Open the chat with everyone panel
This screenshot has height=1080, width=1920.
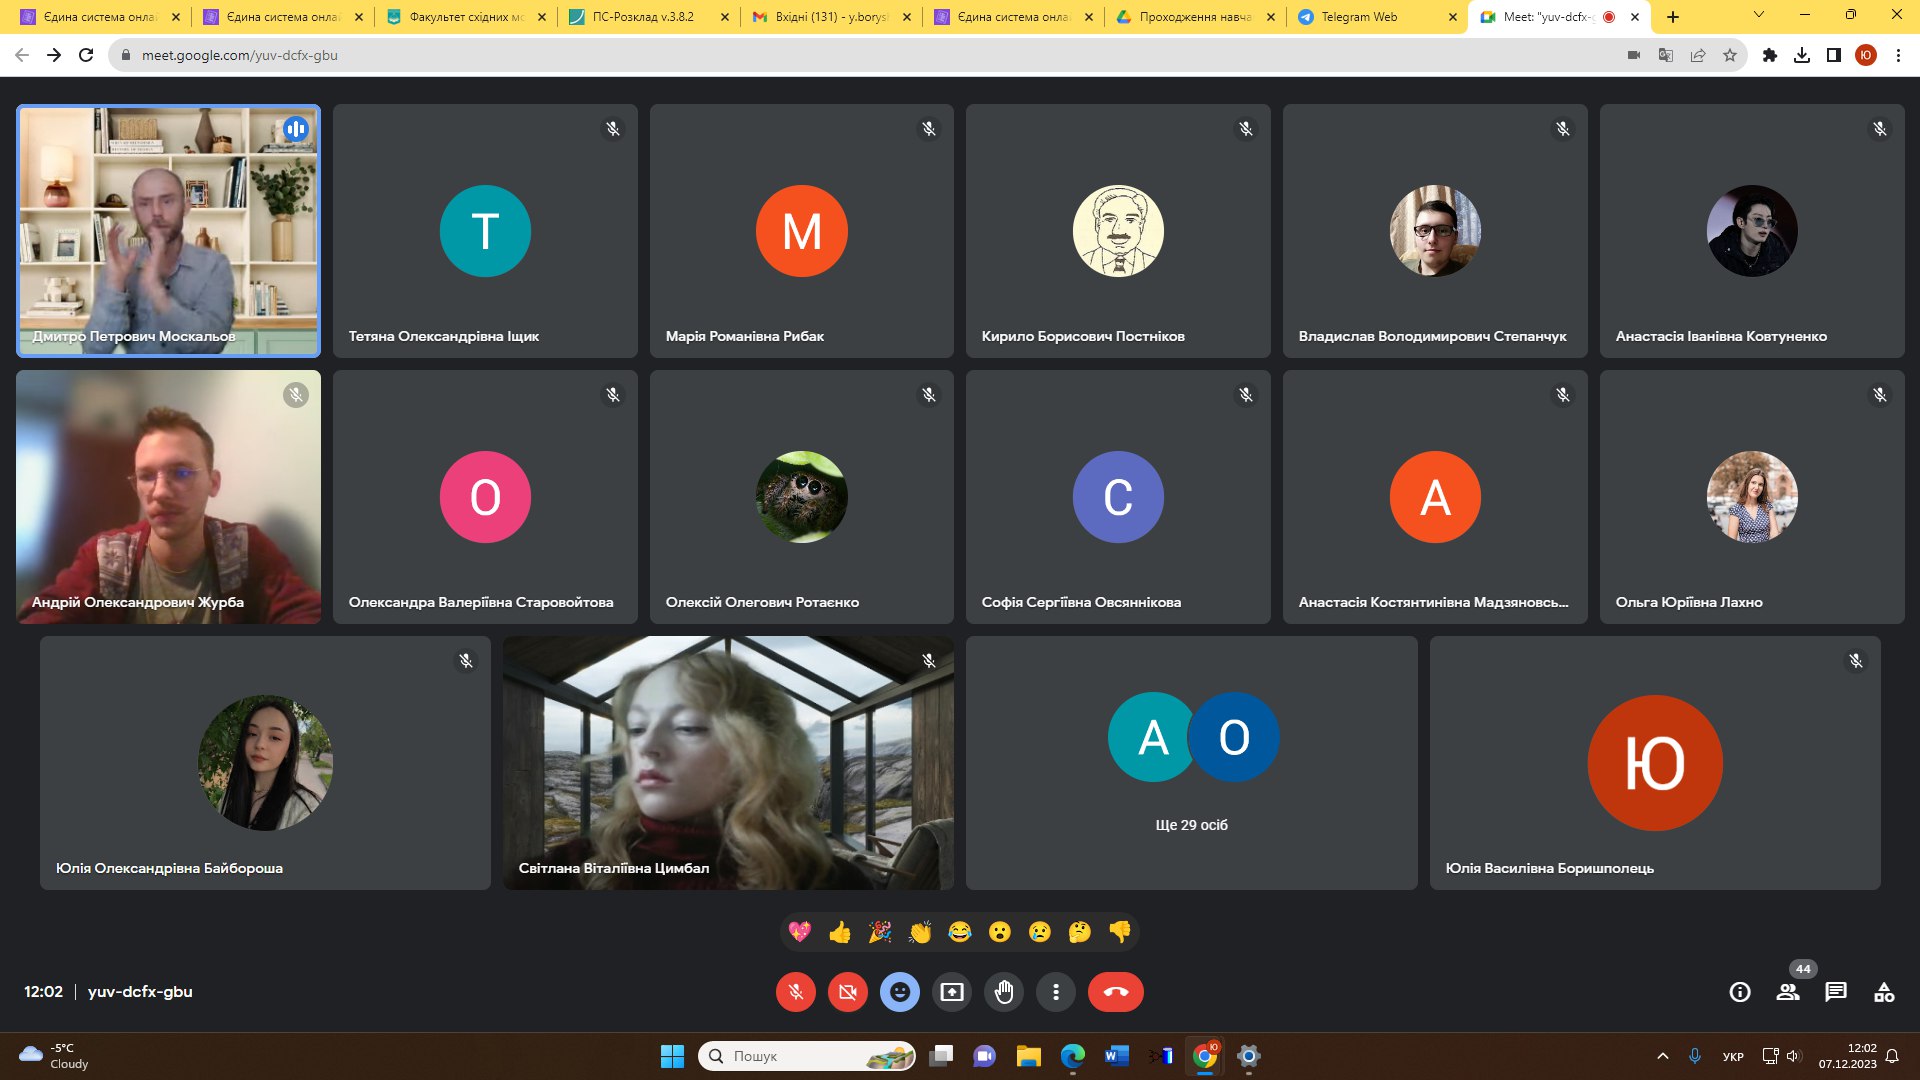(1836, 992)
